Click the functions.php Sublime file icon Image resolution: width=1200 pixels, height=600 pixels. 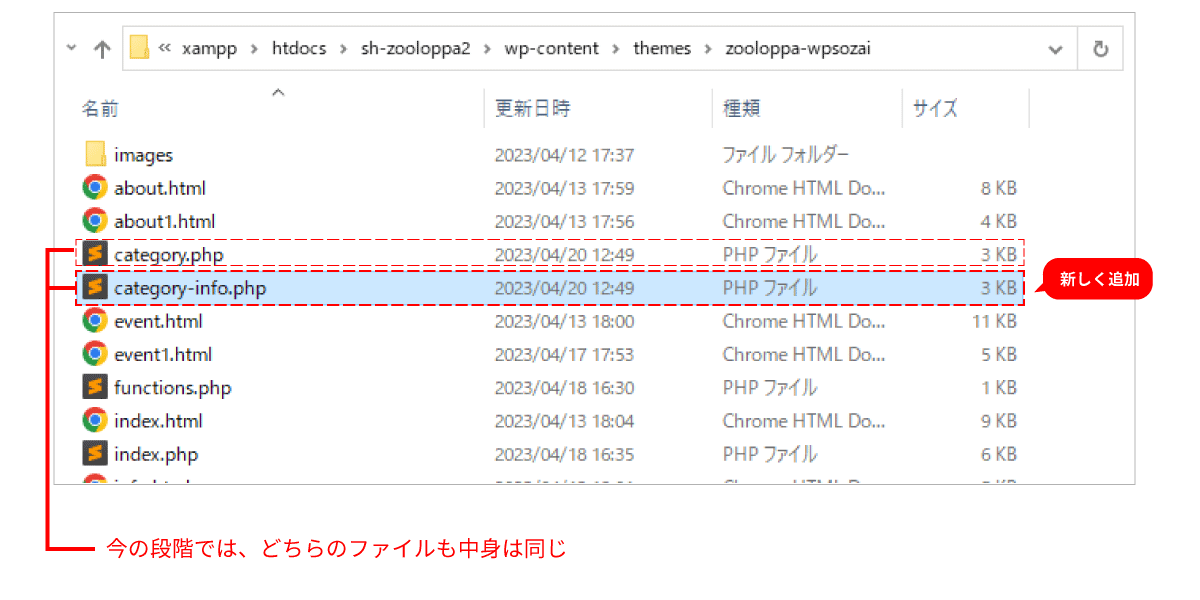click(95, 387)
